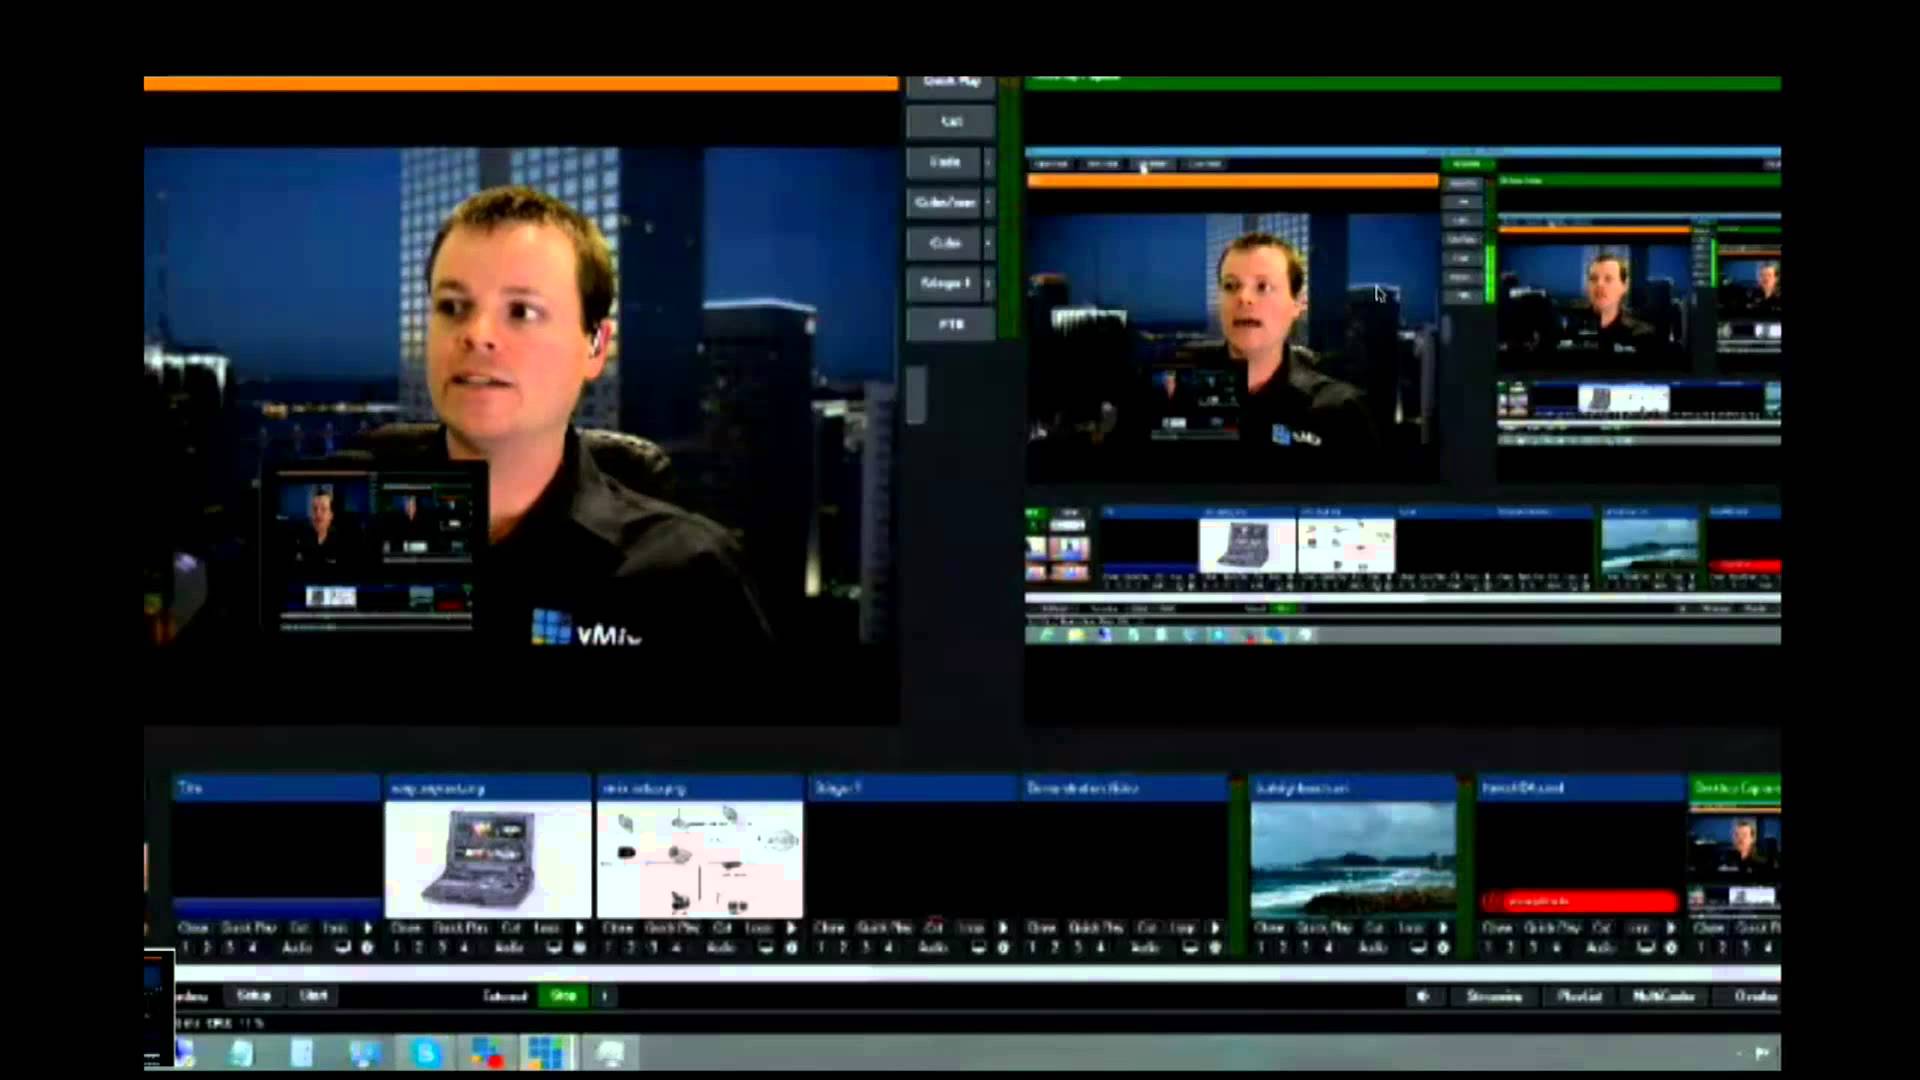
Task: Play the beach video input
Action: coord(1443,928)
